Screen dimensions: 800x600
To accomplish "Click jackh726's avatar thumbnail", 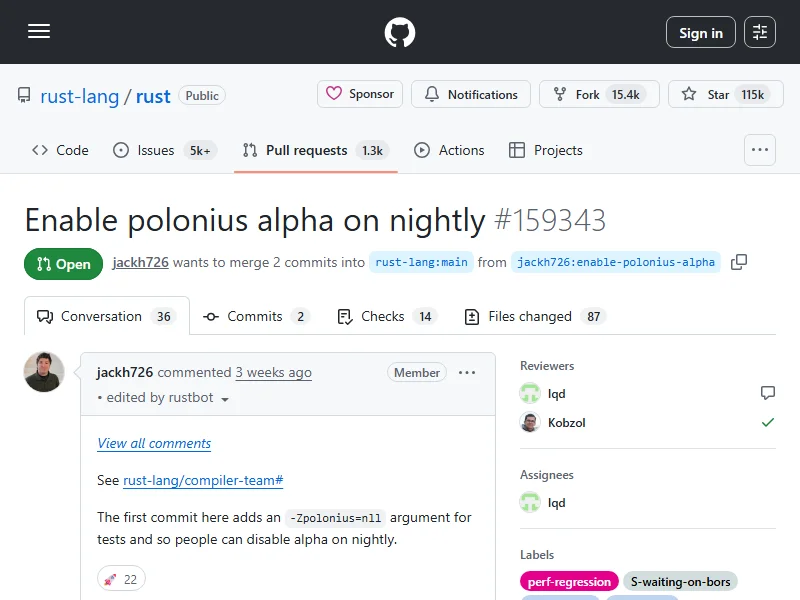I will pos(44,372).
